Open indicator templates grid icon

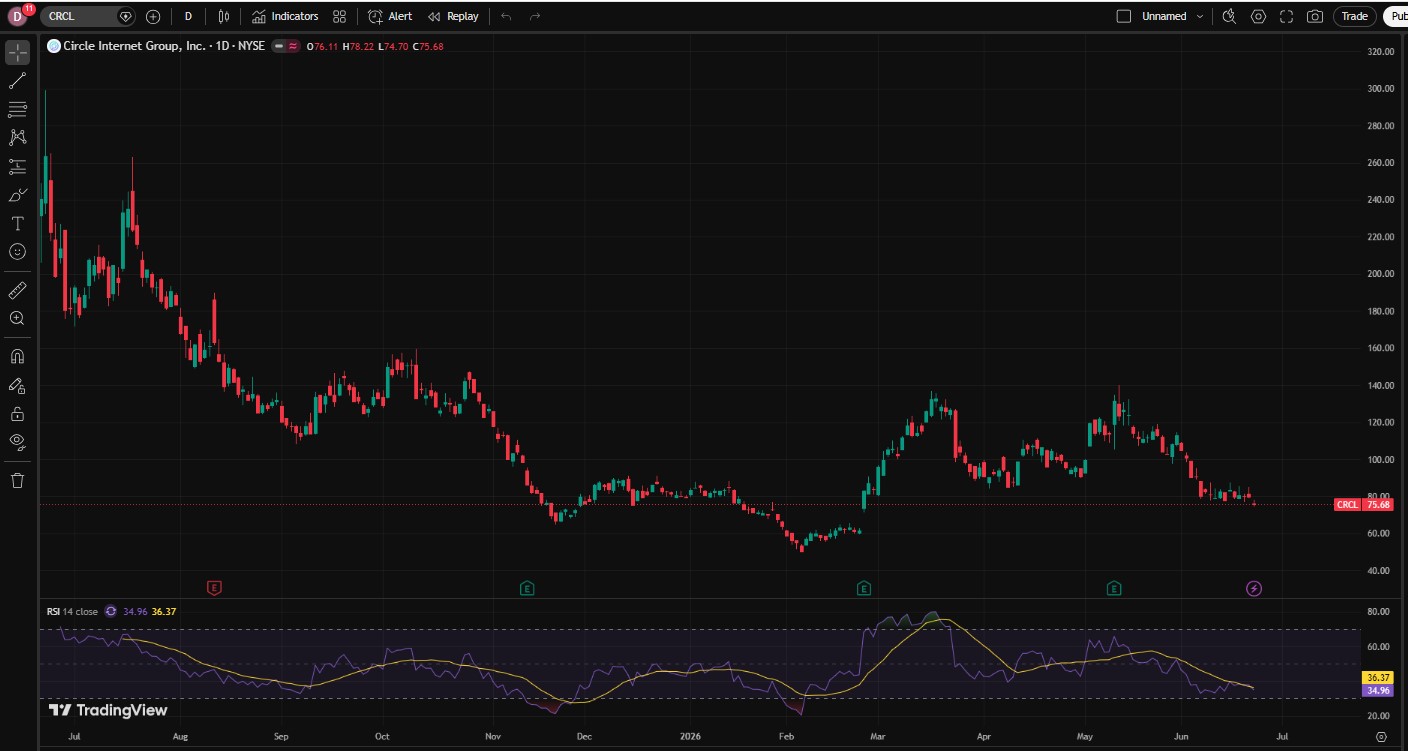click(x=340, y=17)
